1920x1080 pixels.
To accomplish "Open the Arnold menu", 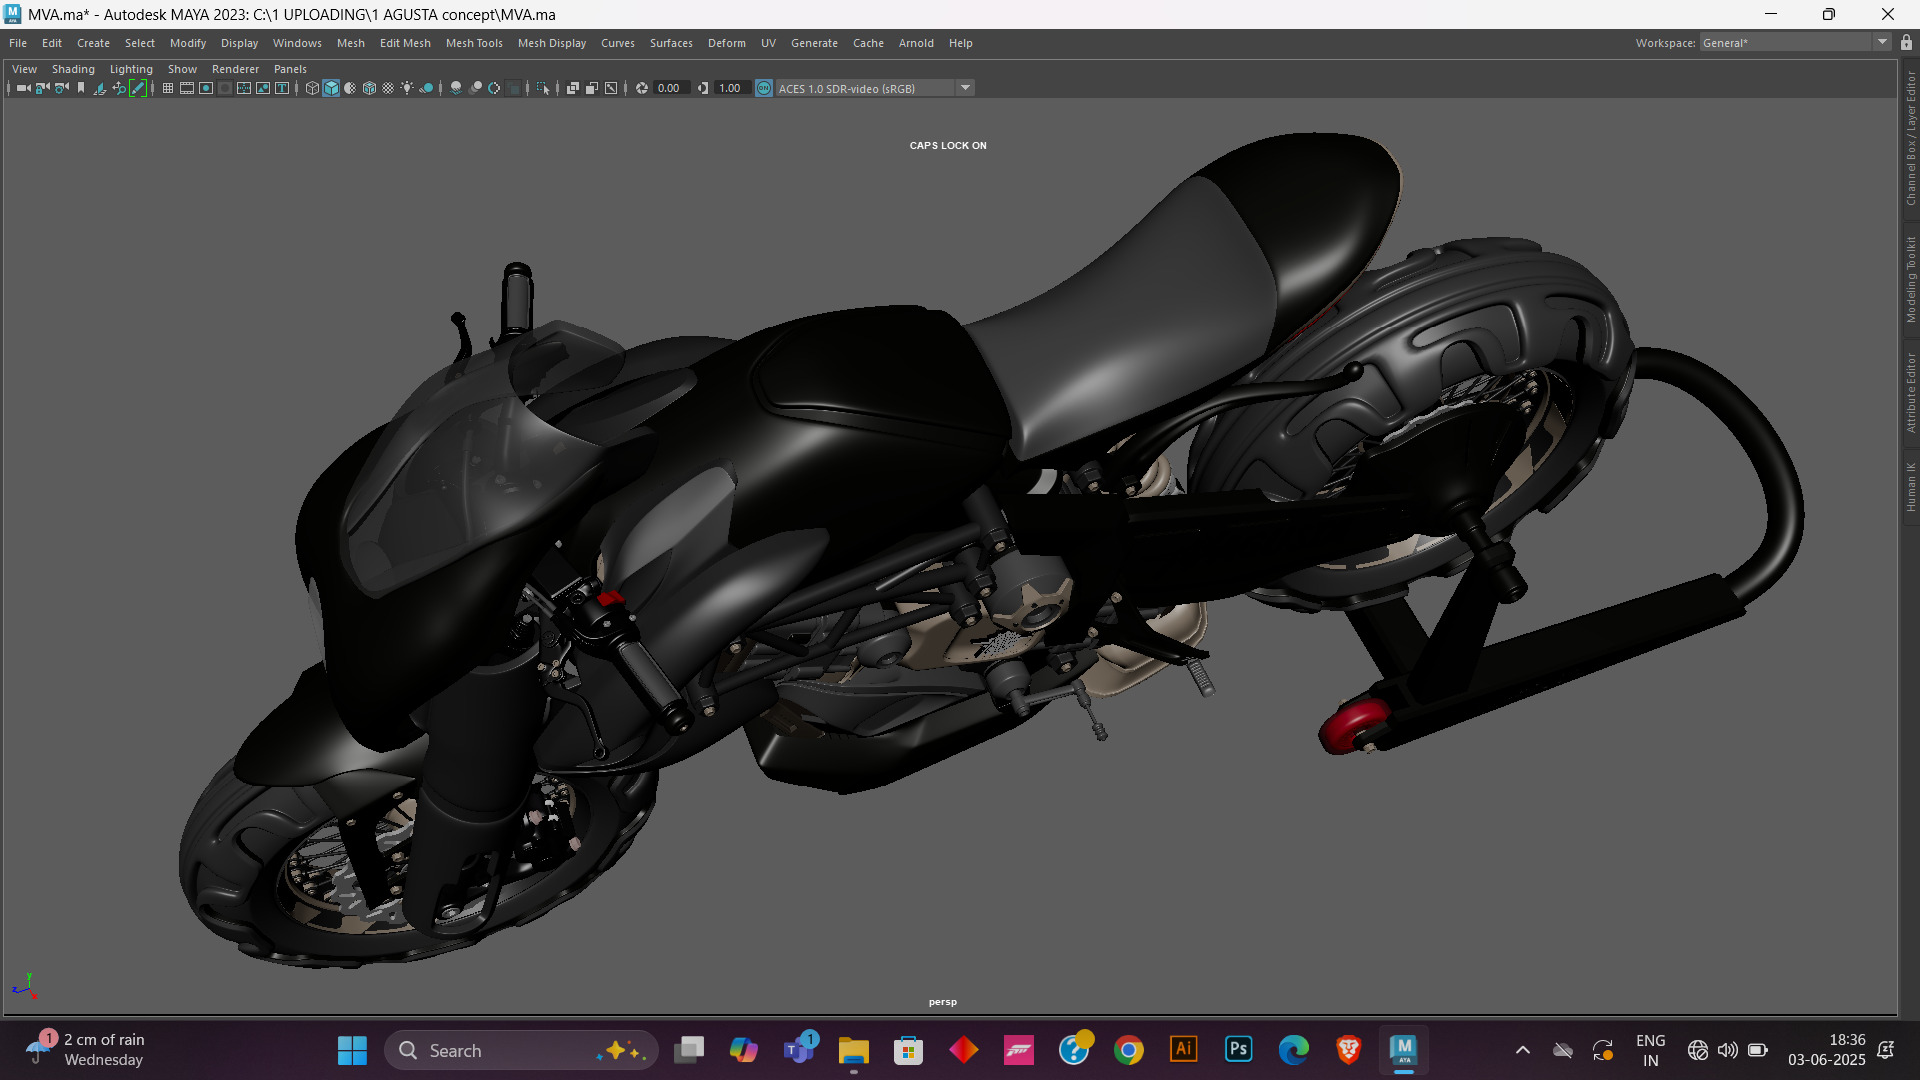I will pyautogui.click(x=916, y=43).
